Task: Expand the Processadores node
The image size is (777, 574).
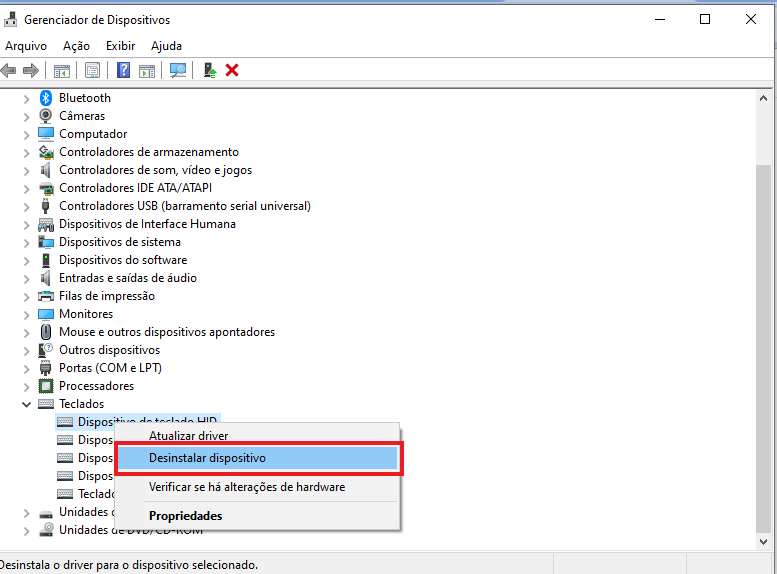Action: tap(26, 386)
